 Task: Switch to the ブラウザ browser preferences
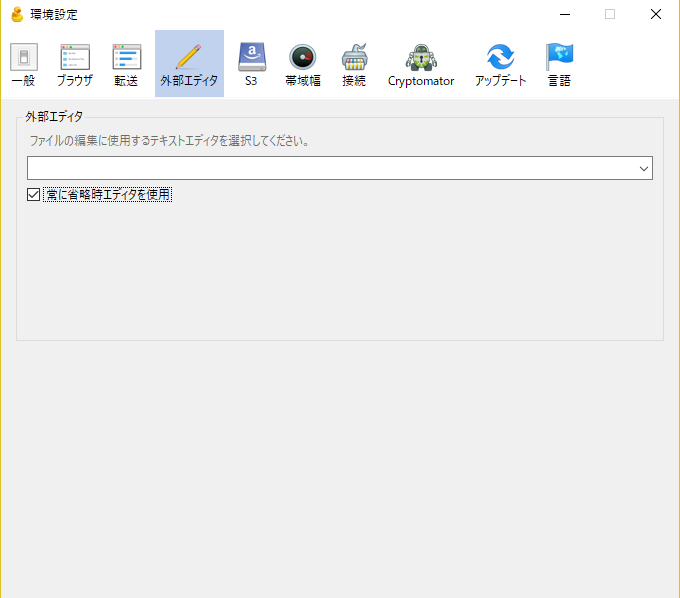click(x=75, y=64)
